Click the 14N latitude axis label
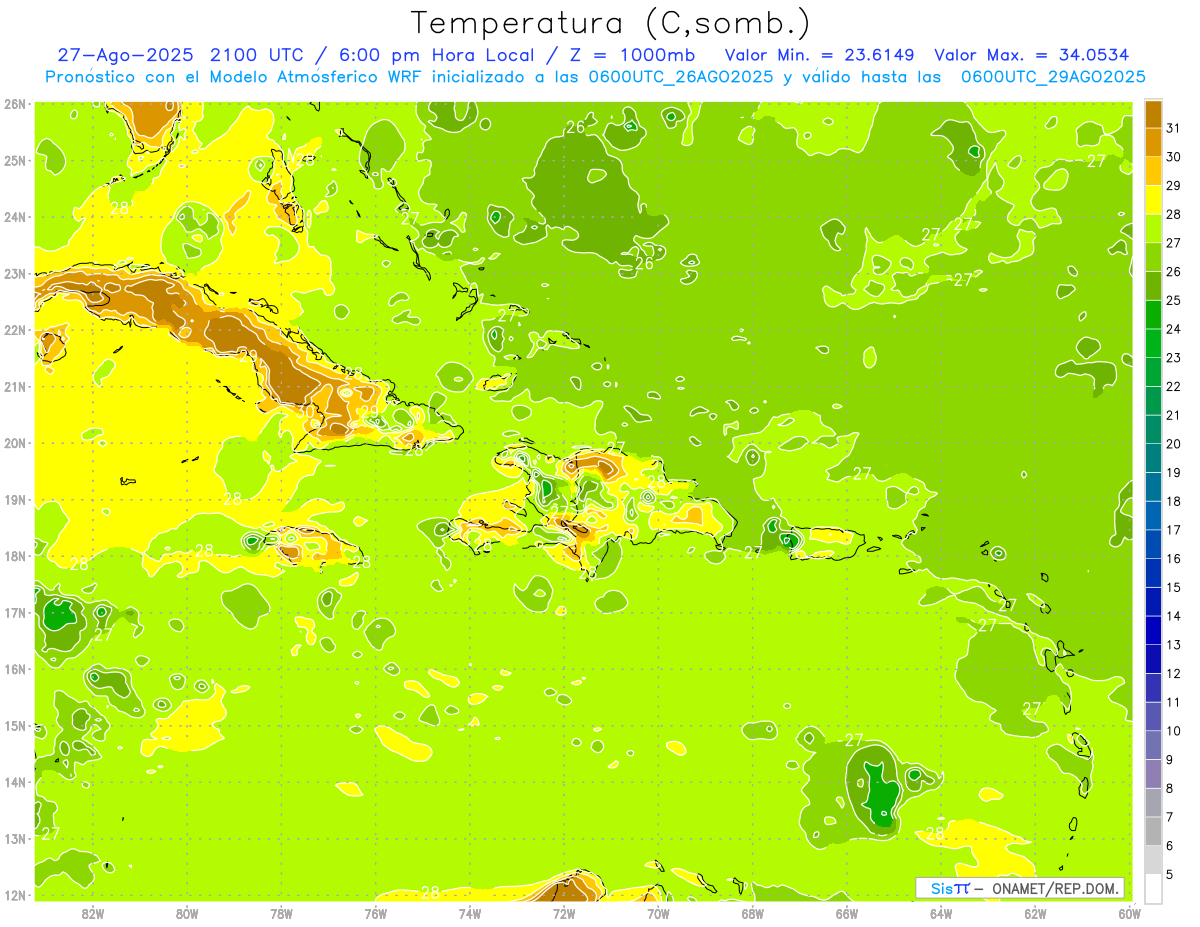The width and height of the screenshot is (1200, 927). pos(15,782)
